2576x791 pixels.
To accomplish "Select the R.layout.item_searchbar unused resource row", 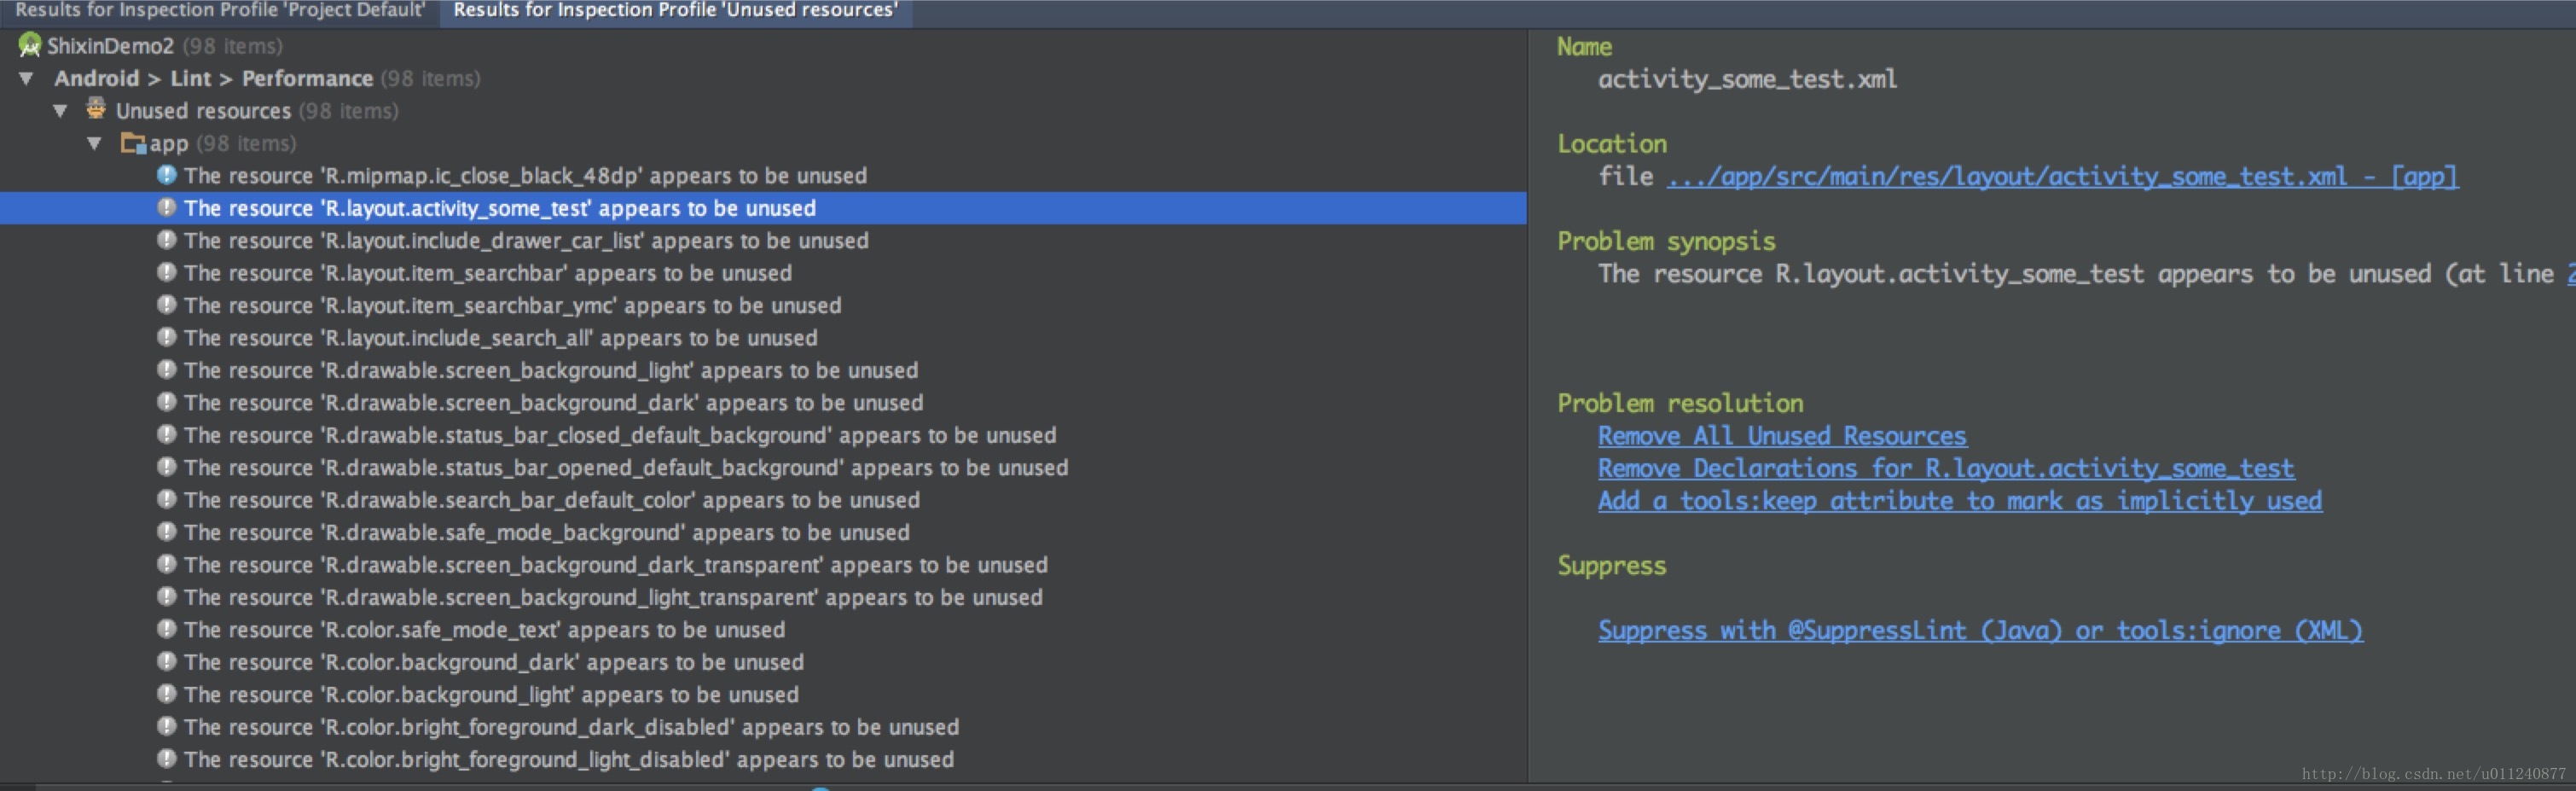I will click(763, 273).
